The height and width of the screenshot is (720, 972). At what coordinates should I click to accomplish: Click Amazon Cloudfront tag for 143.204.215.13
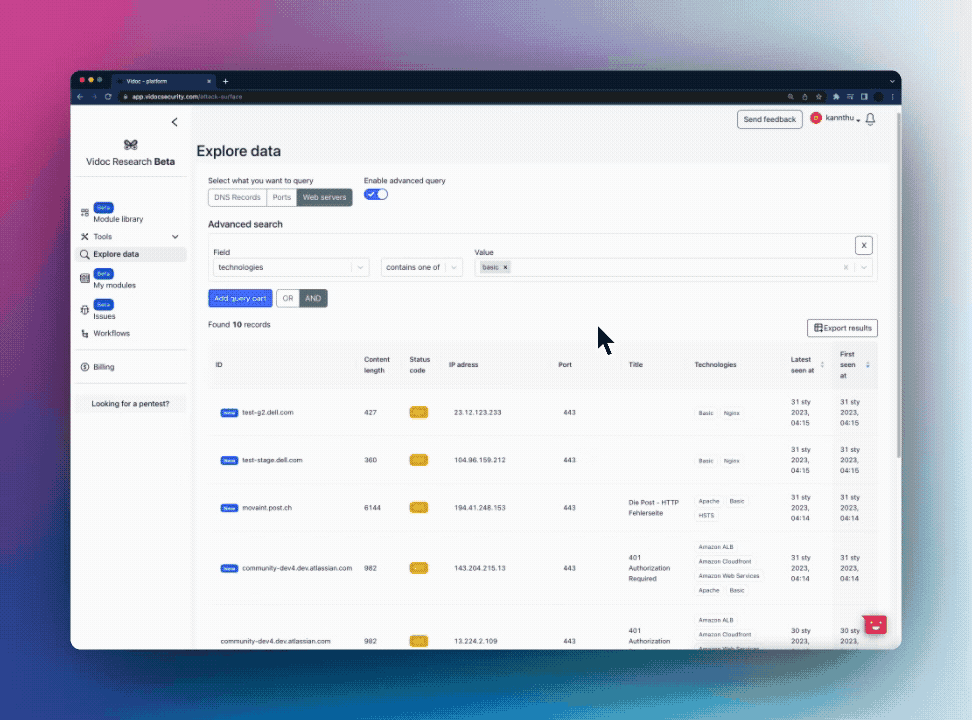pos(725,561)
